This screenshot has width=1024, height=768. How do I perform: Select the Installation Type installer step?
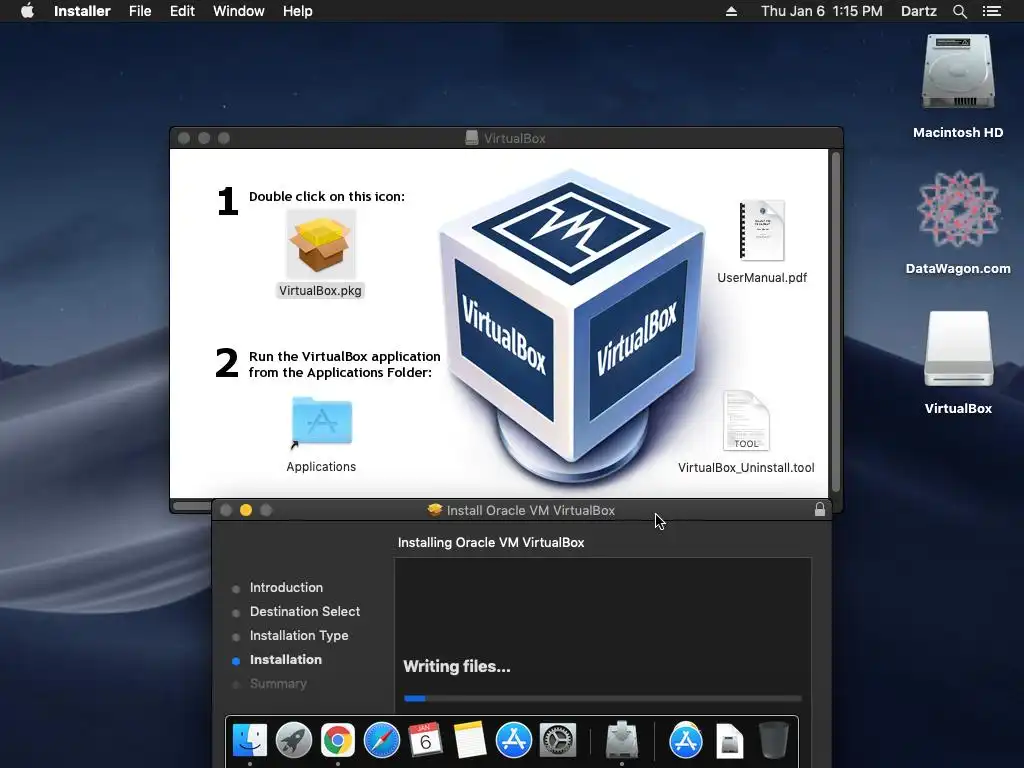click(x=299, y=635)
